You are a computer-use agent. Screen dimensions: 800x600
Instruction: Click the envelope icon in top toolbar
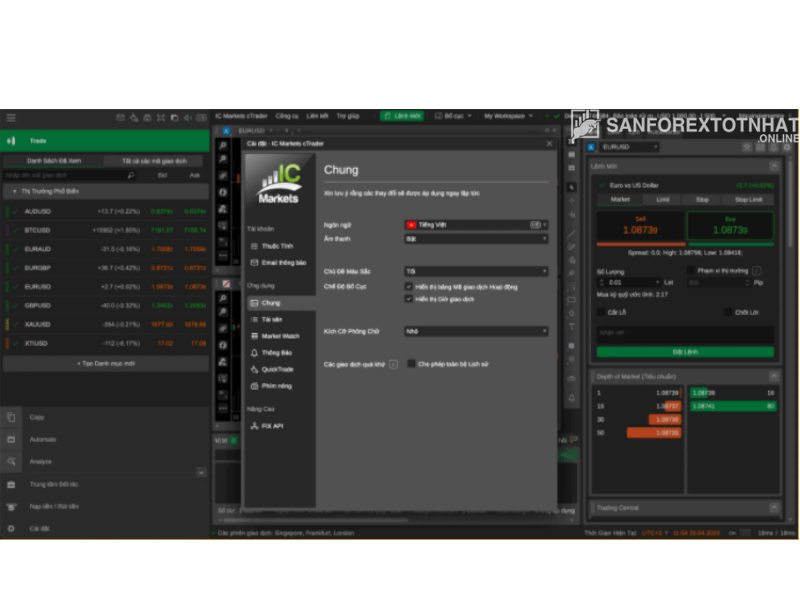[x=120, y=118]
